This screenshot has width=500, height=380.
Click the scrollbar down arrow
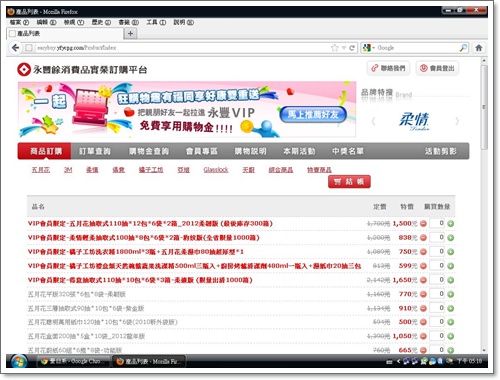(484, 350)
